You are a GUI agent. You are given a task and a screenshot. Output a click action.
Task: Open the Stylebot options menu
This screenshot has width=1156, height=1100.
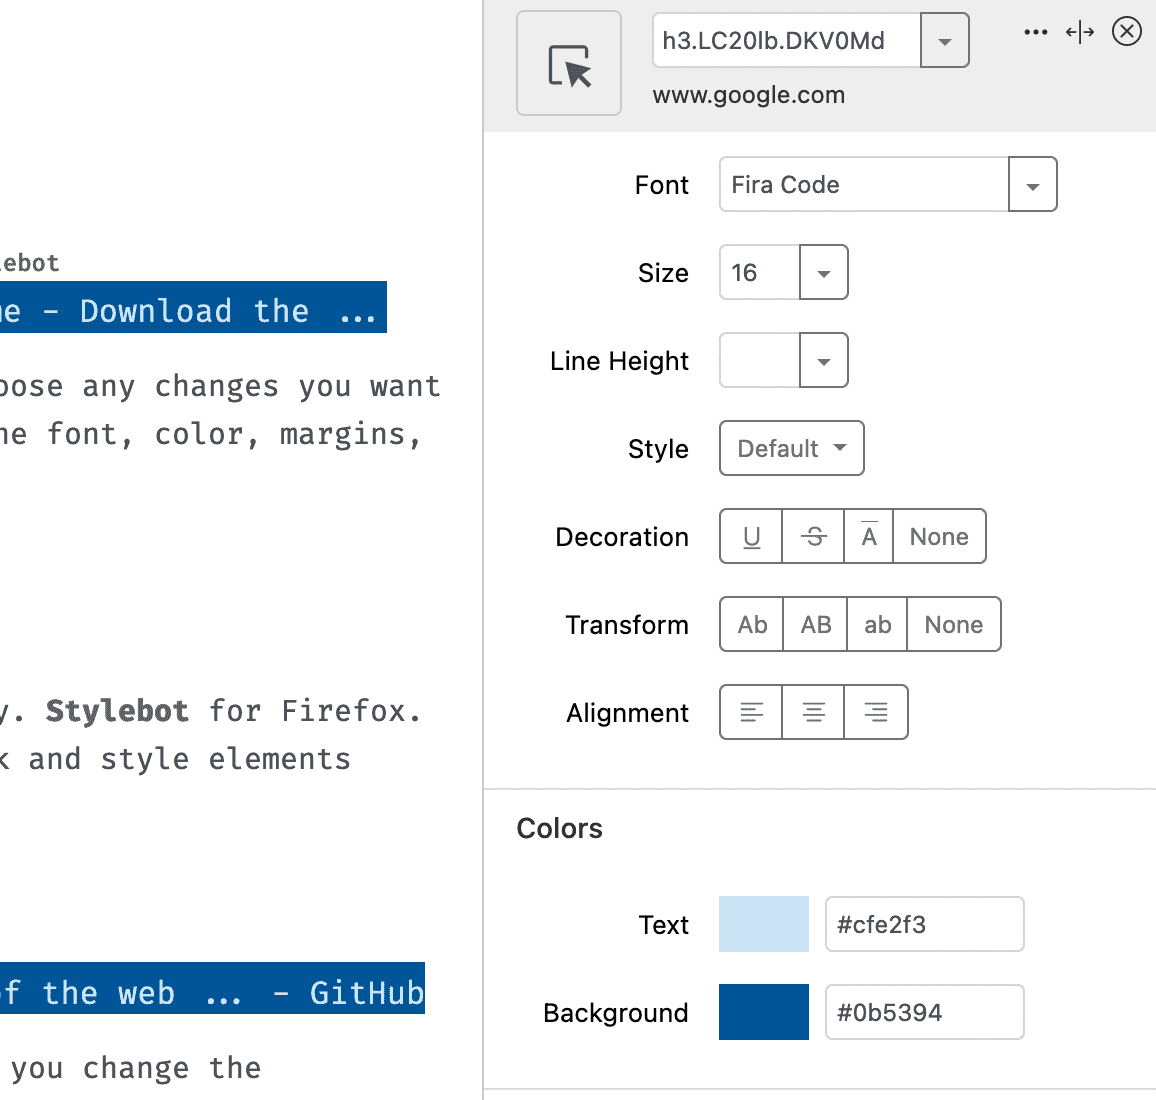tap(1035, 31)
